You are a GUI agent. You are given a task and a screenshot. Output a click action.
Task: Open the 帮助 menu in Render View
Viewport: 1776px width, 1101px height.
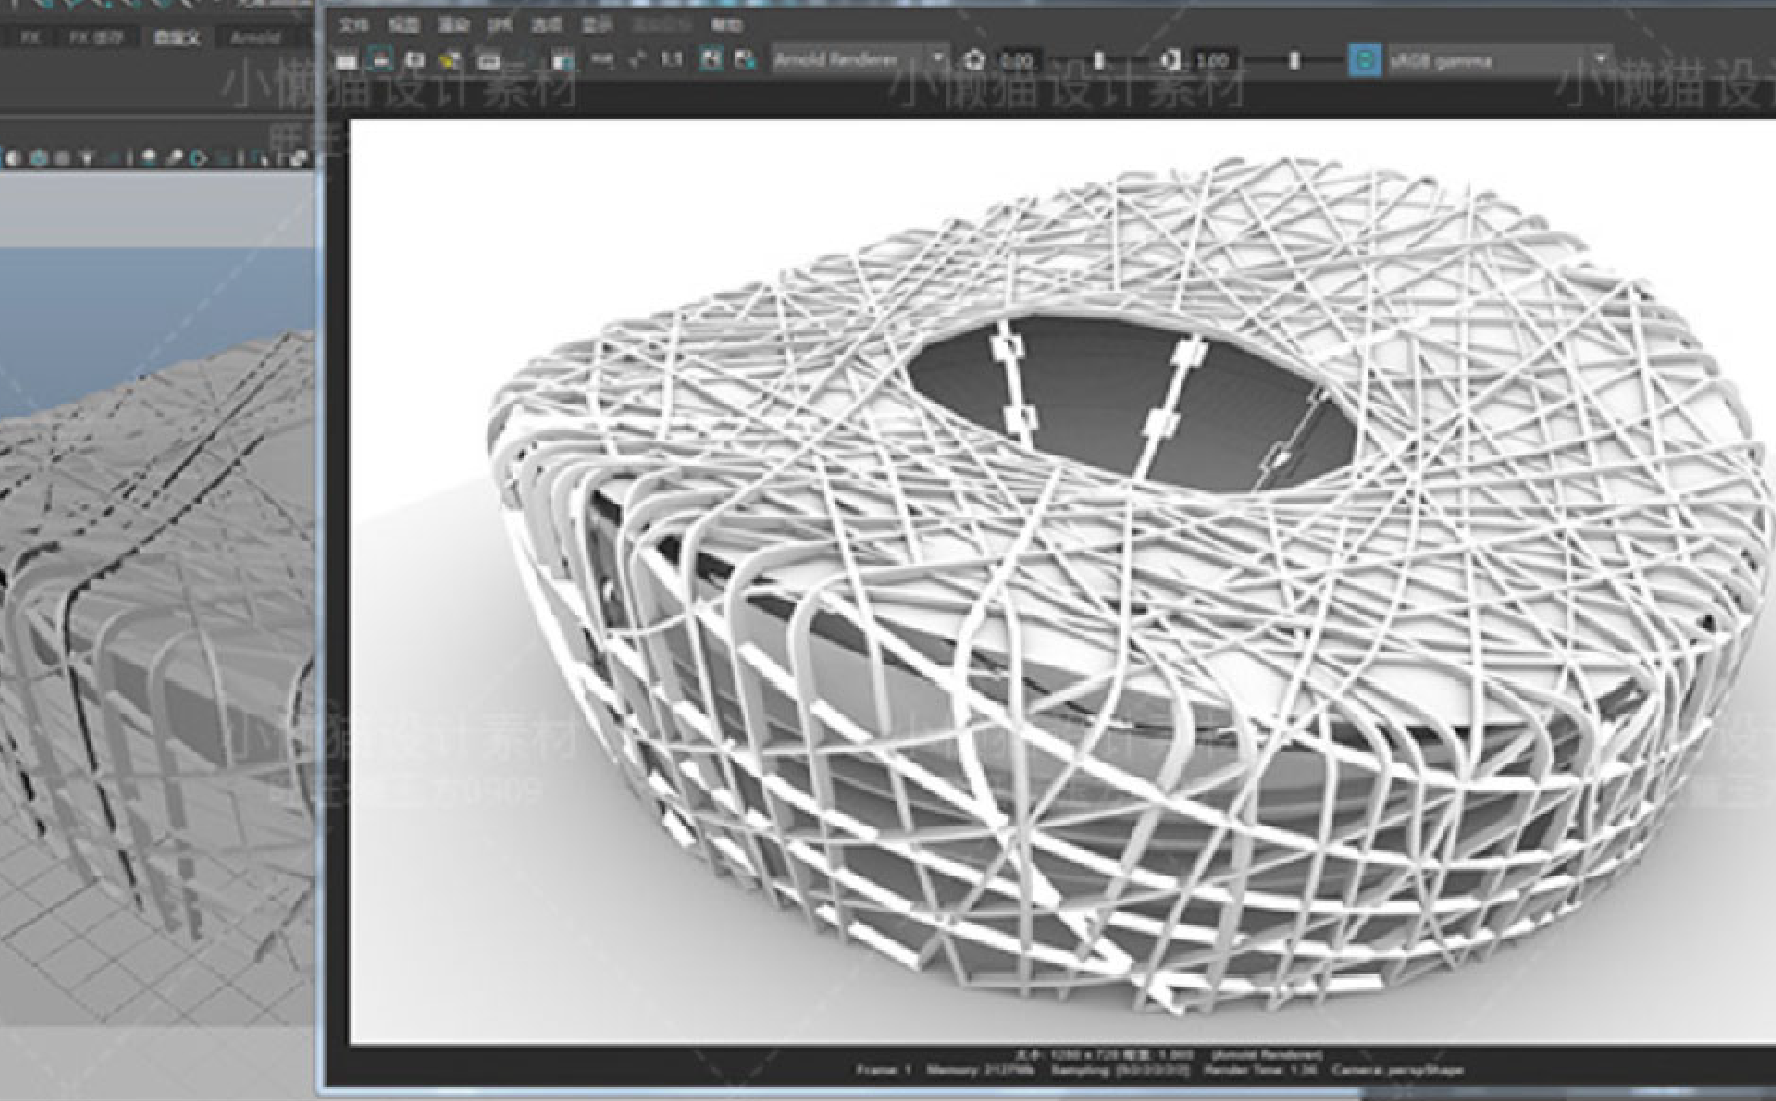pyautogui.click(x=726, y=25)
